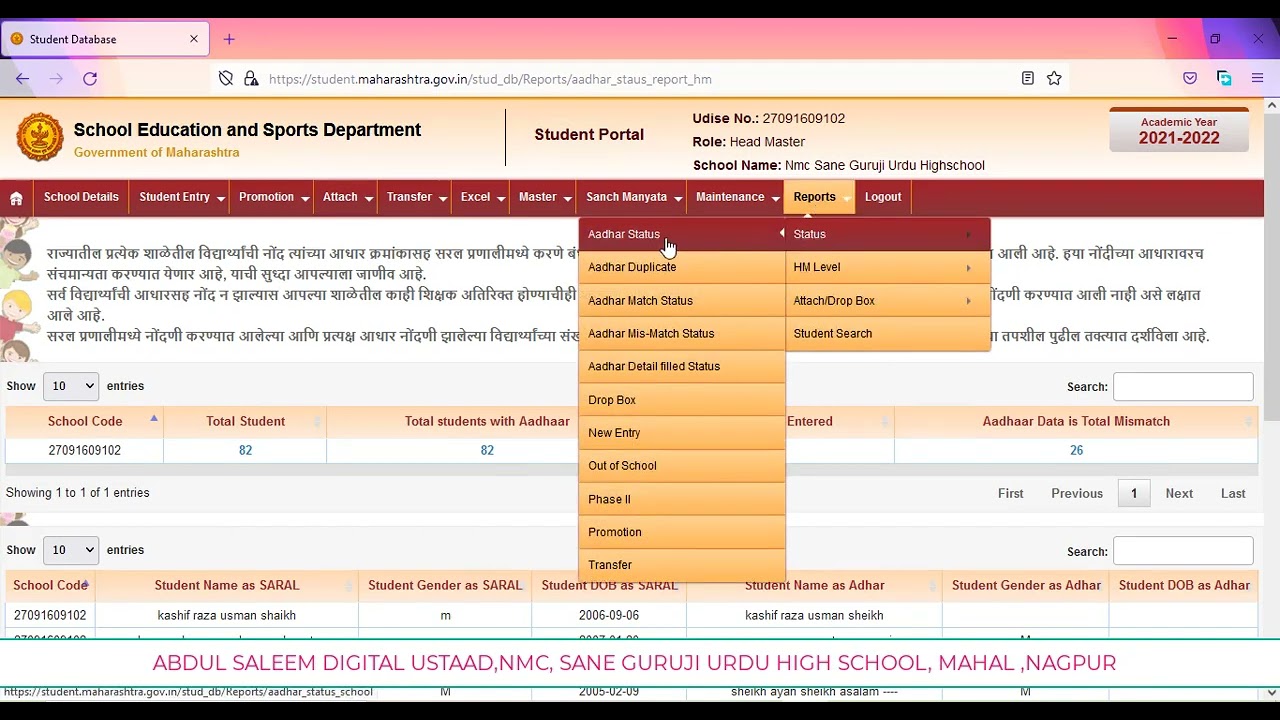The image size is (1280, 720).
Task: Select Promotion in status submenu
Action: [x=682, y=532]
